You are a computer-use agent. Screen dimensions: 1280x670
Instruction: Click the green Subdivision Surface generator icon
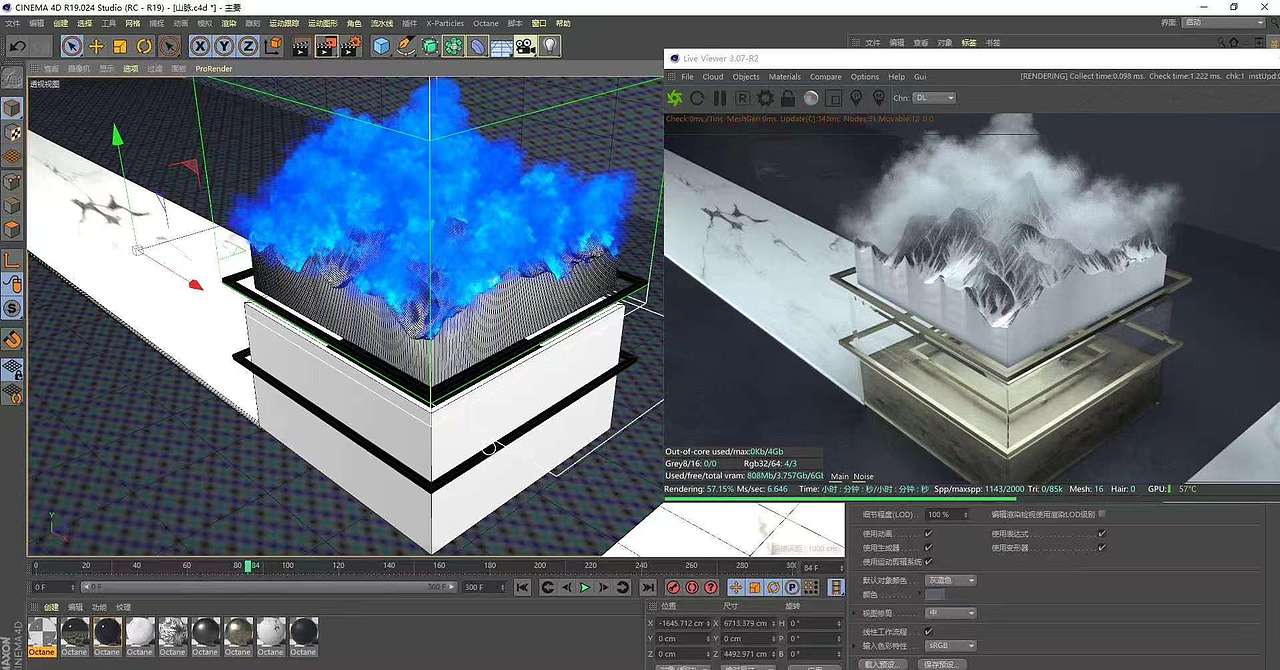(430, 46)
